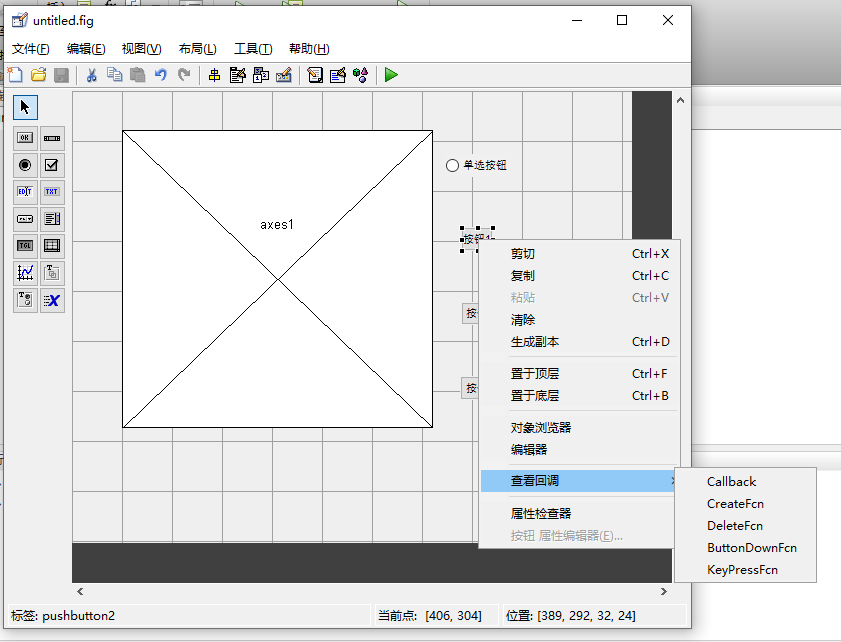Viewport: 841px width, 642px height.
Task: Open the Object Browser toolbar icon
Action: tap(360, 75)
